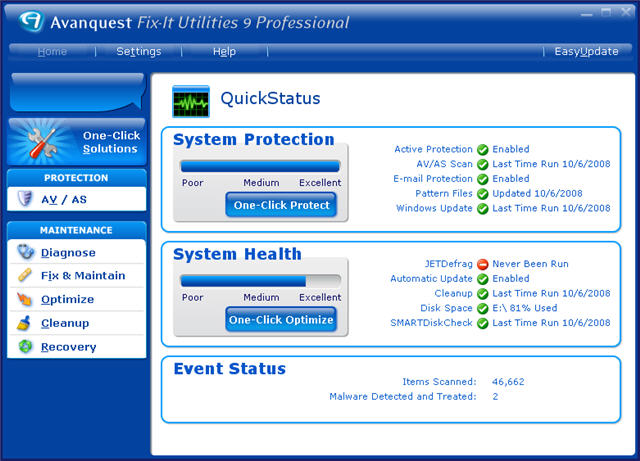This screenshot has height=461, width=640.
Task: Click the QuickStatus monitor icon
Action: point(191,101)
